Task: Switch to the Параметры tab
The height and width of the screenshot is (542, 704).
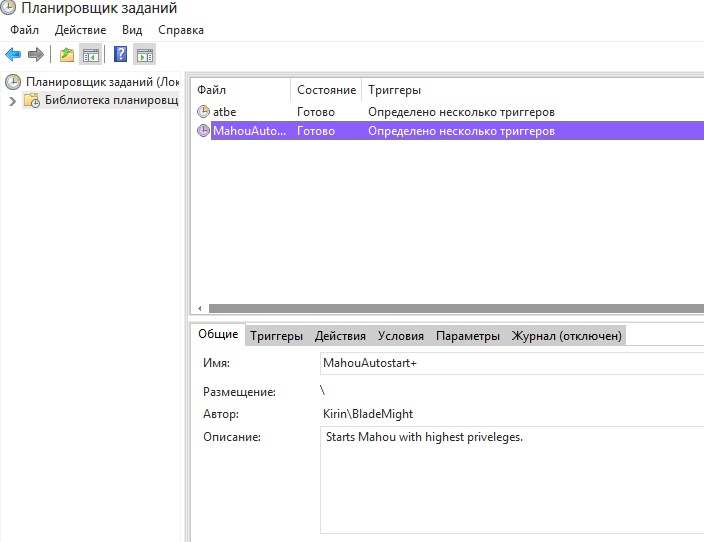Action: [467, 336]
